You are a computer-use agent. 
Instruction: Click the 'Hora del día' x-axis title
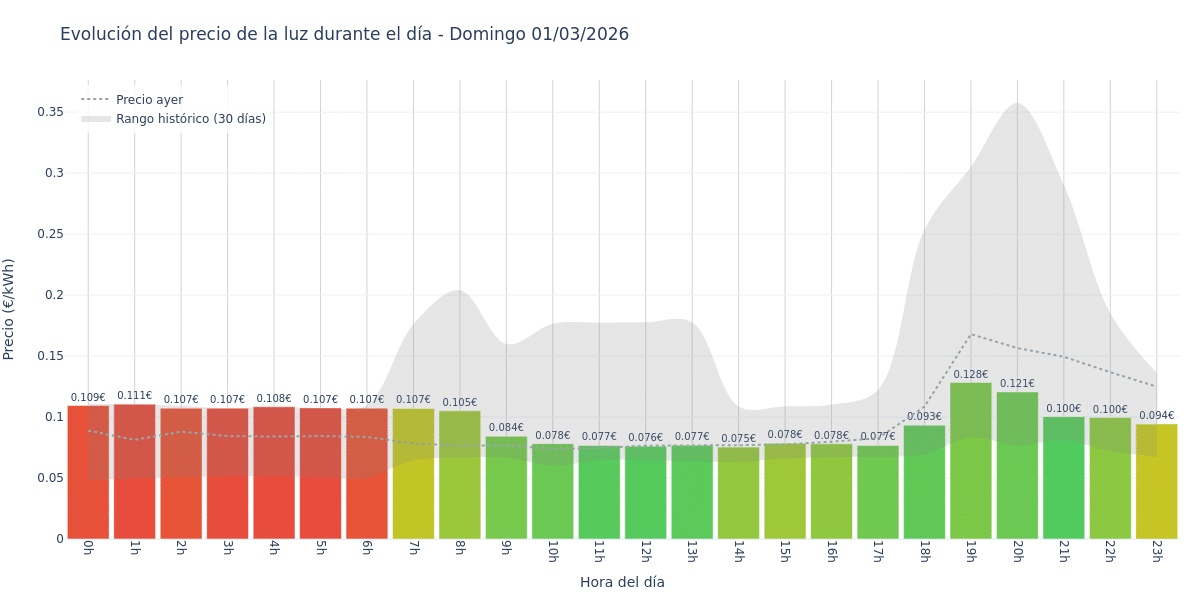622,582
